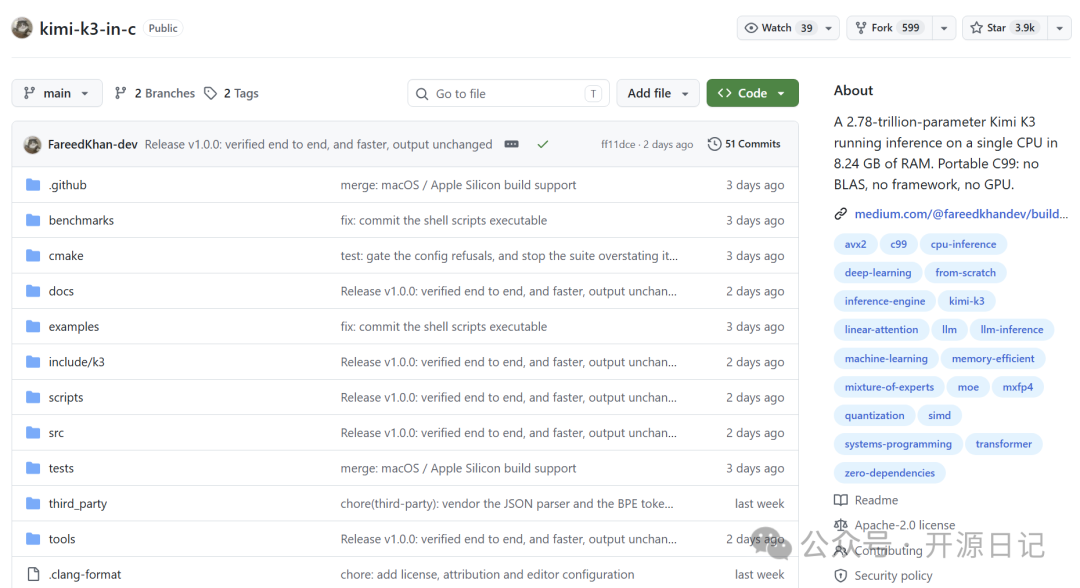Select the transformer topic tag
The width and height of the screenshot is (1080, 588).
(x=1004, y=444)
